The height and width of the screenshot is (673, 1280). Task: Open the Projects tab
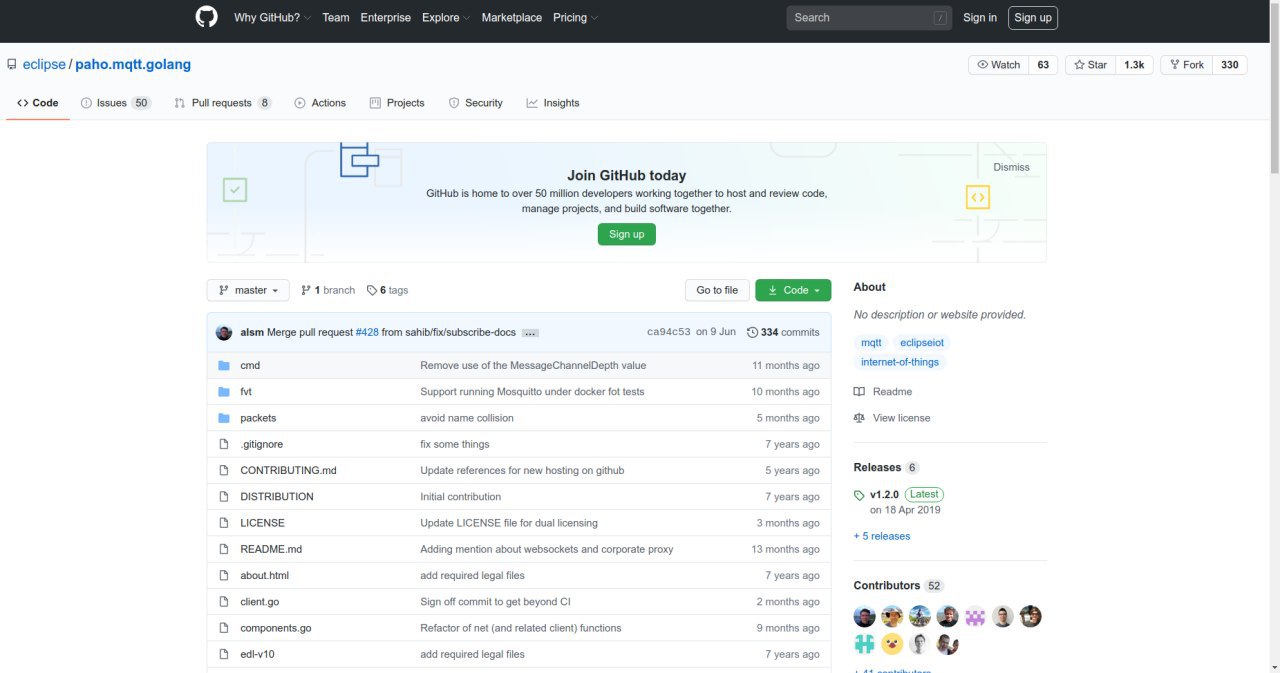click(397, 103)
